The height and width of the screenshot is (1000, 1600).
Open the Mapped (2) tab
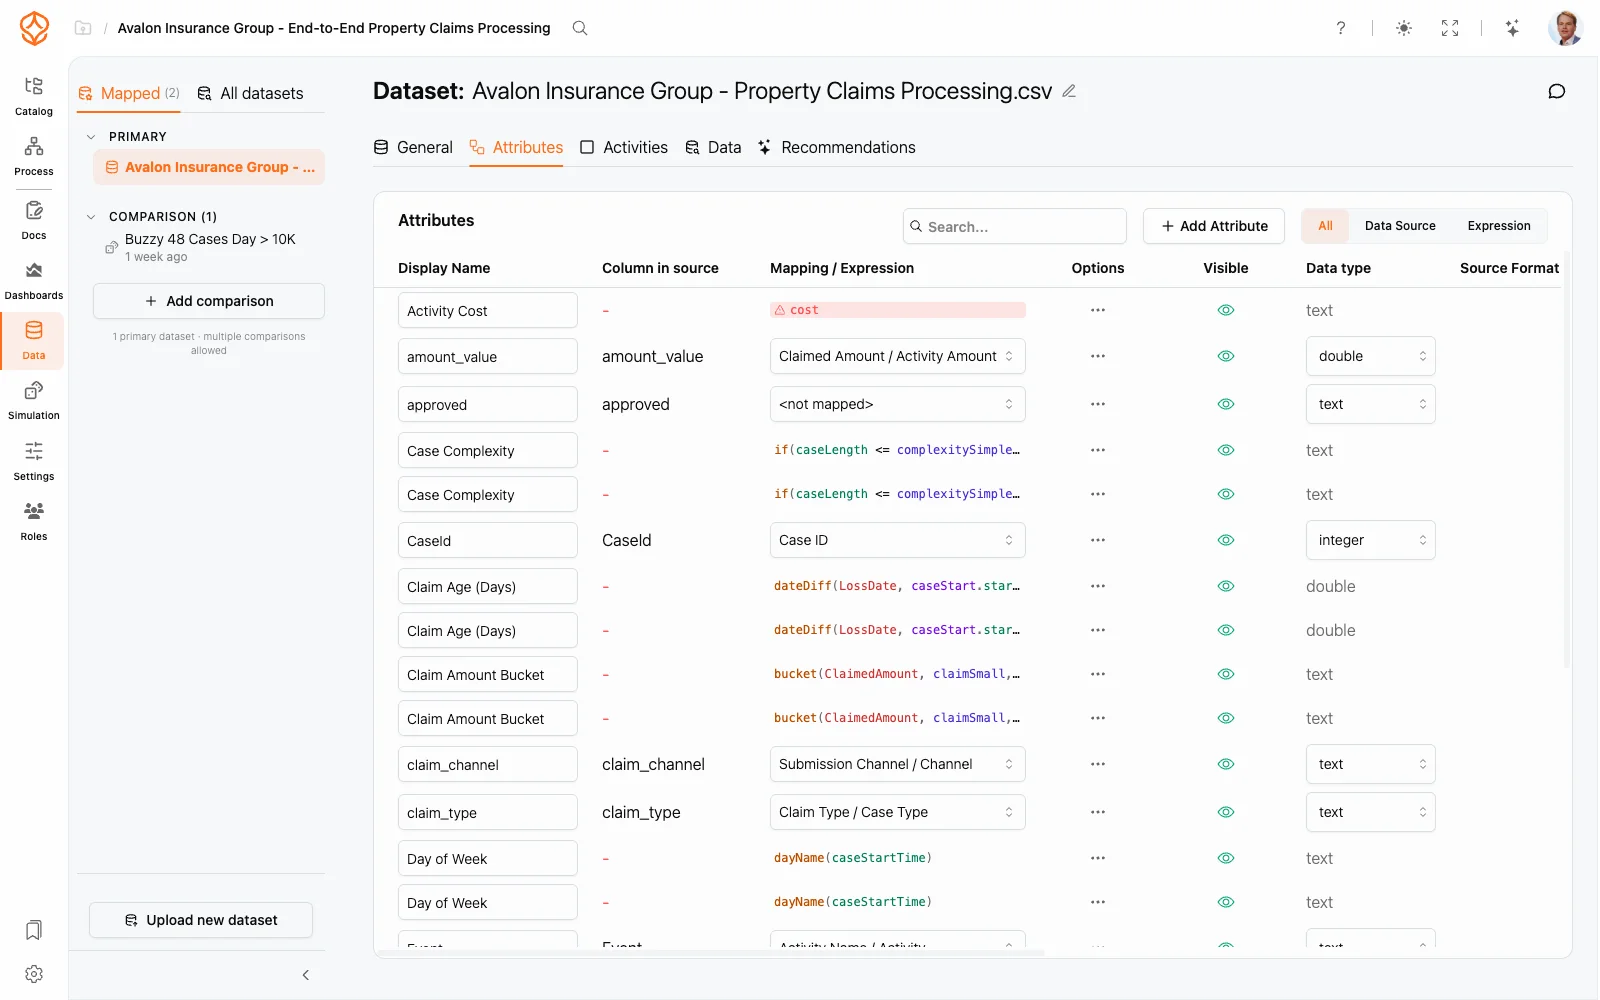[x=129, y=93]
